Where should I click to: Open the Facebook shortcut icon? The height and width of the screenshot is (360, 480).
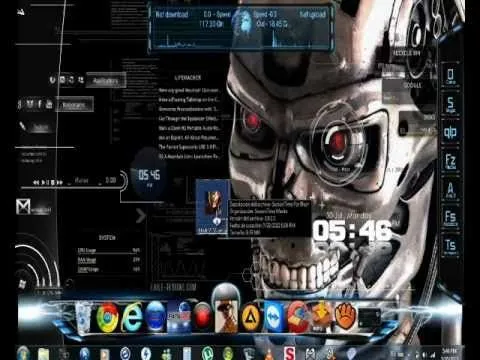click(x=40, y=104)
